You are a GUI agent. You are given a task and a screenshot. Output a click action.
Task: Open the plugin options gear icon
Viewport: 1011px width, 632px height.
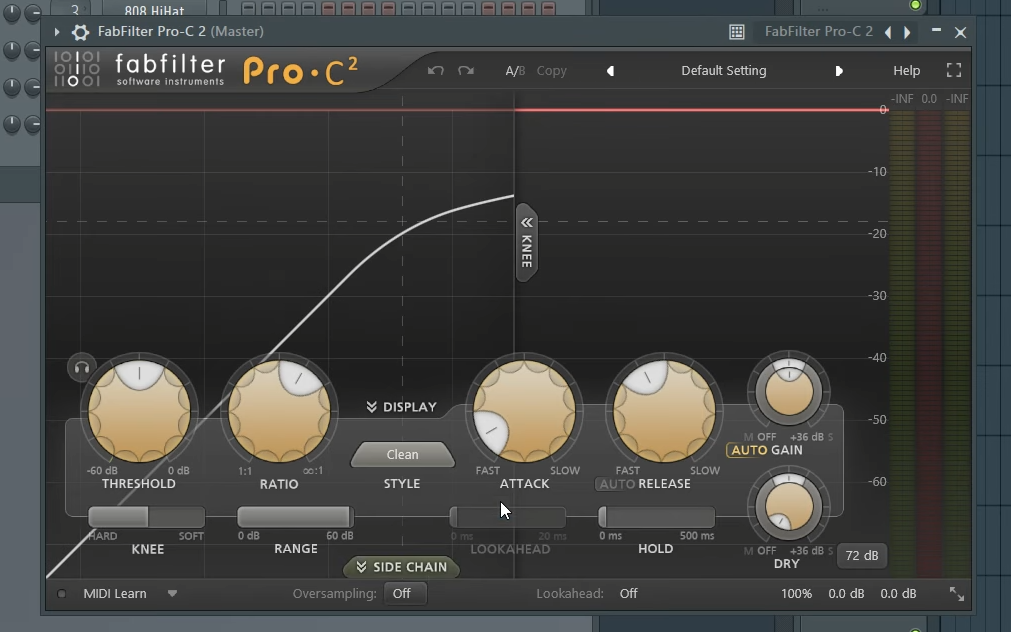pos(80,32)
